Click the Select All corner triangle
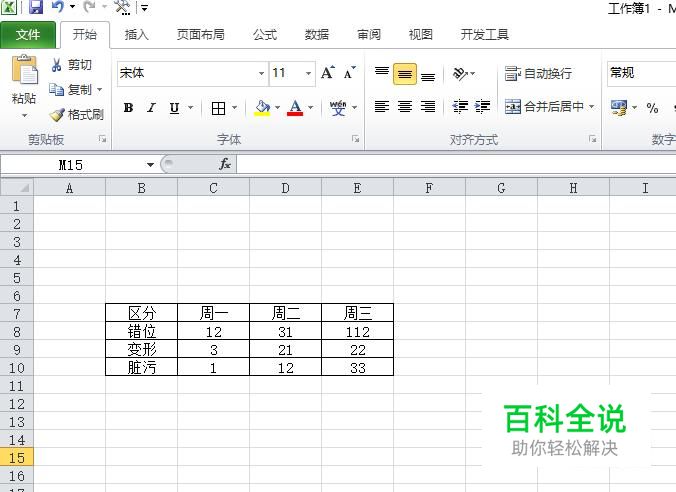Screen dimensions: 676x492 pos(17,188)
